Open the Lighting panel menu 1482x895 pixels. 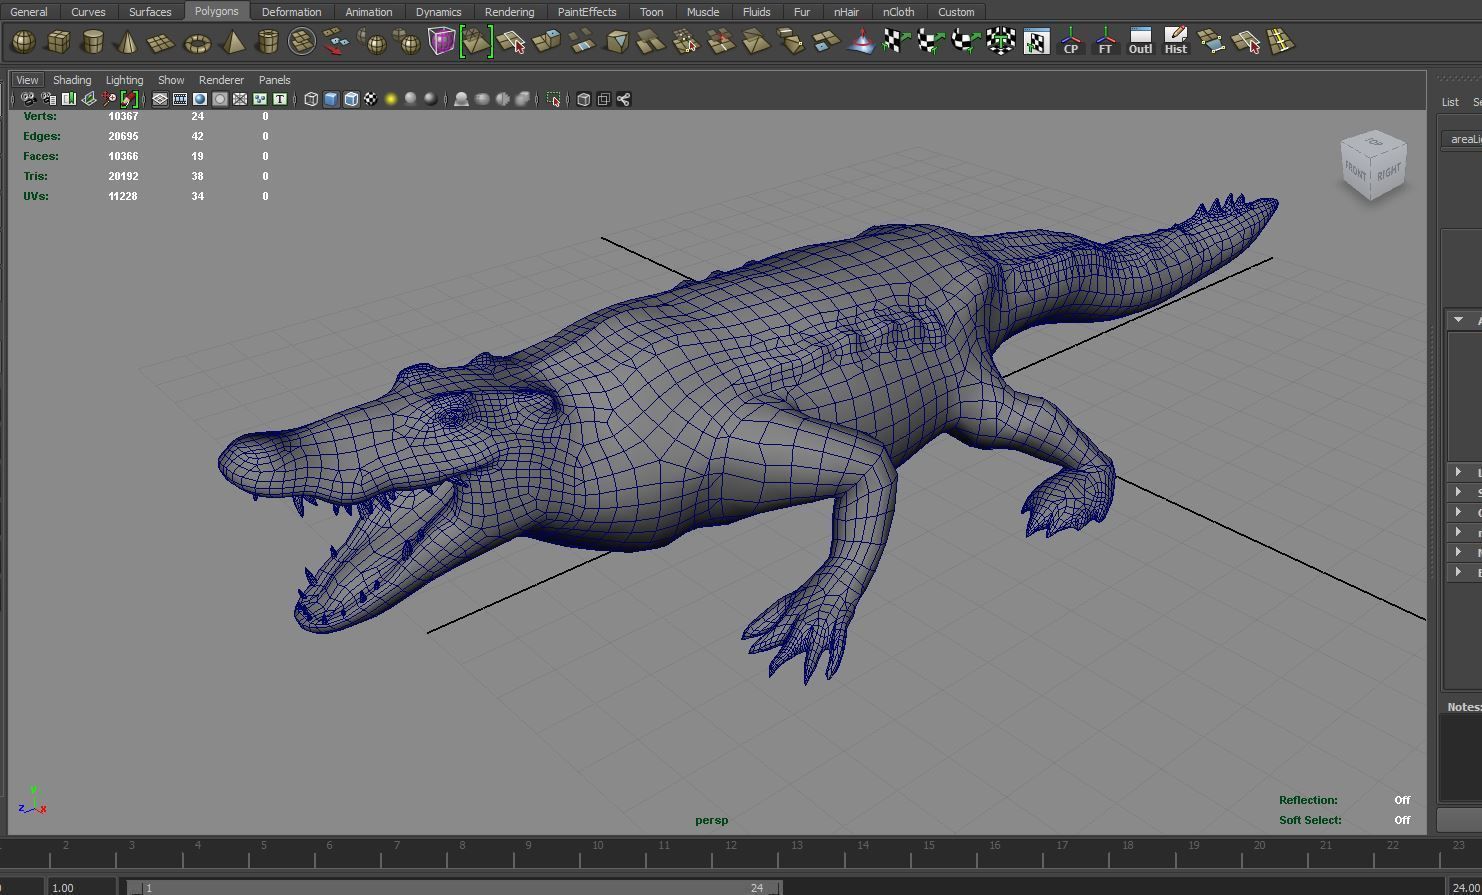point(124,80)
